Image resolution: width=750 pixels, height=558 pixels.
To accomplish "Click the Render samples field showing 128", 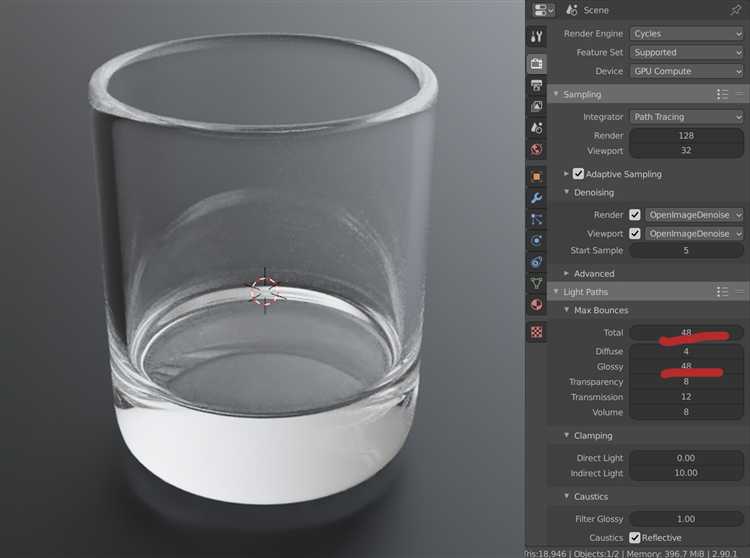I will click(x=686, y=136).
